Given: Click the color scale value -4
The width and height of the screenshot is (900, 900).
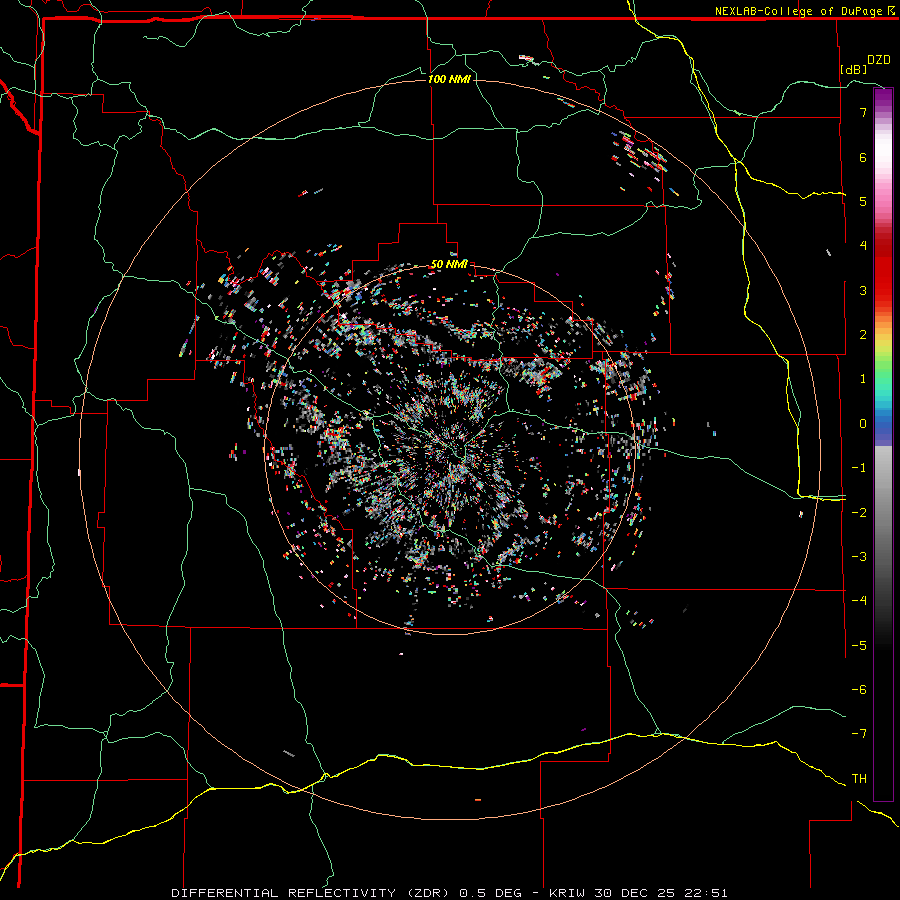Looking at the screenshot, I should coord(859,600).
